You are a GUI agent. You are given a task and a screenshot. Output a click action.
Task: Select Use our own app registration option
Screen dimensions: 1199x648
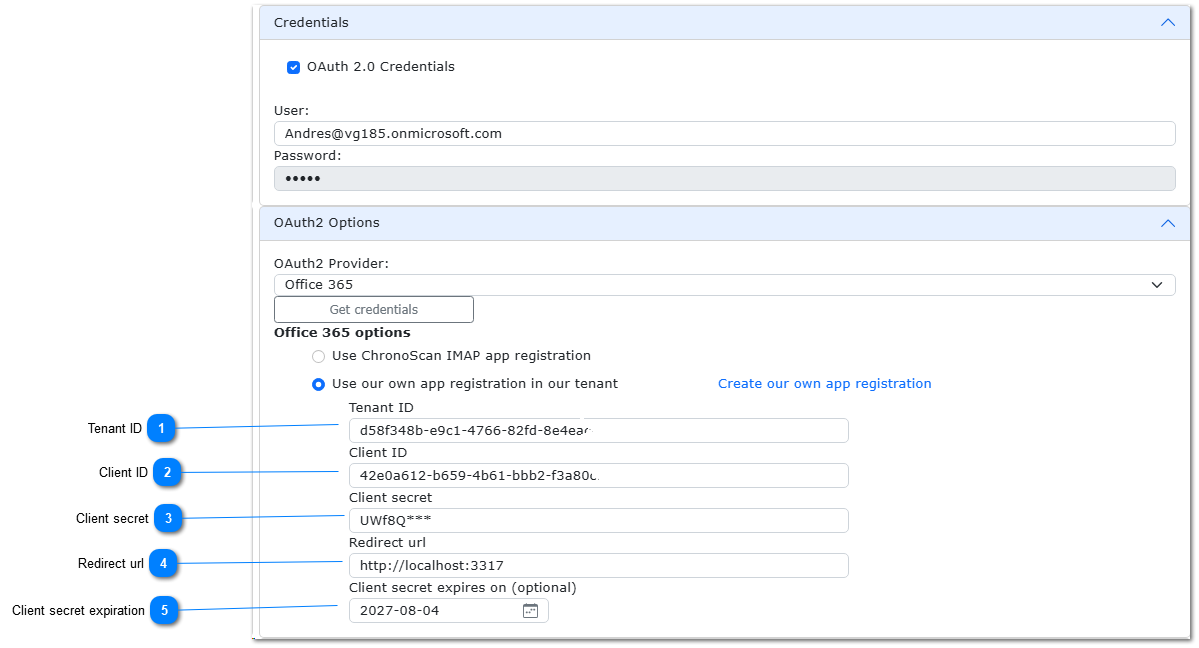(x=318, y=383)
